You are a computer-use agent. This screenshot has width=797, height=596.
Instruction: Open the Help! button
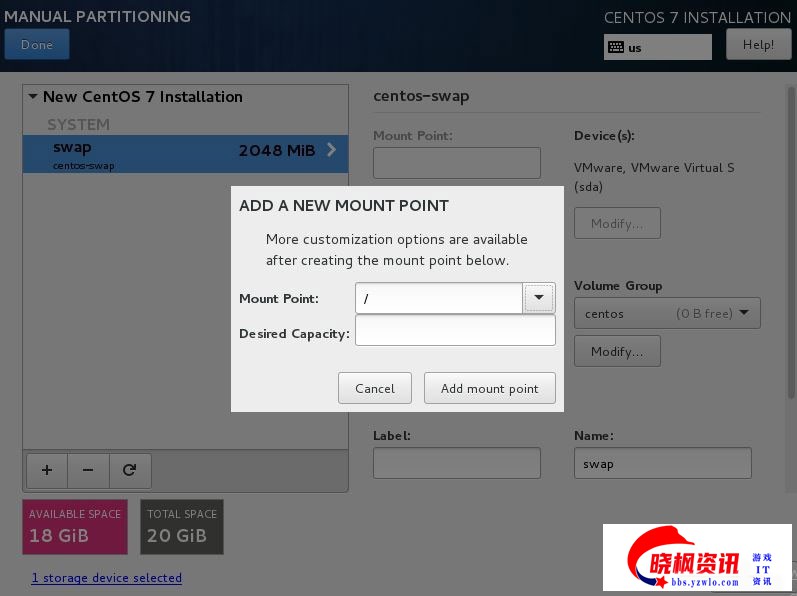coord(758,45)
